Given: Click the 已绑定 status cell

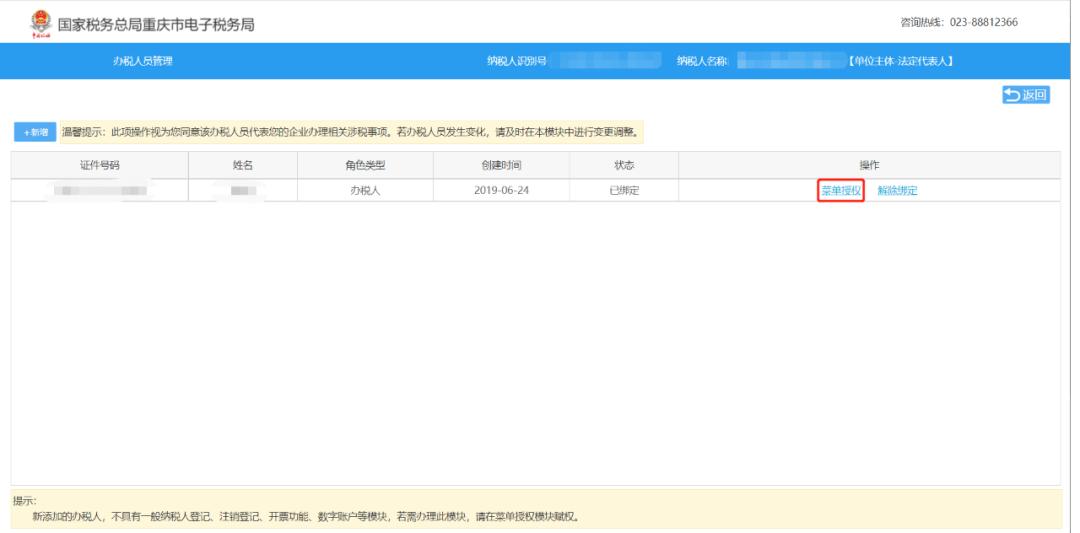Looking at the screenshot, I should coord(623,191).
